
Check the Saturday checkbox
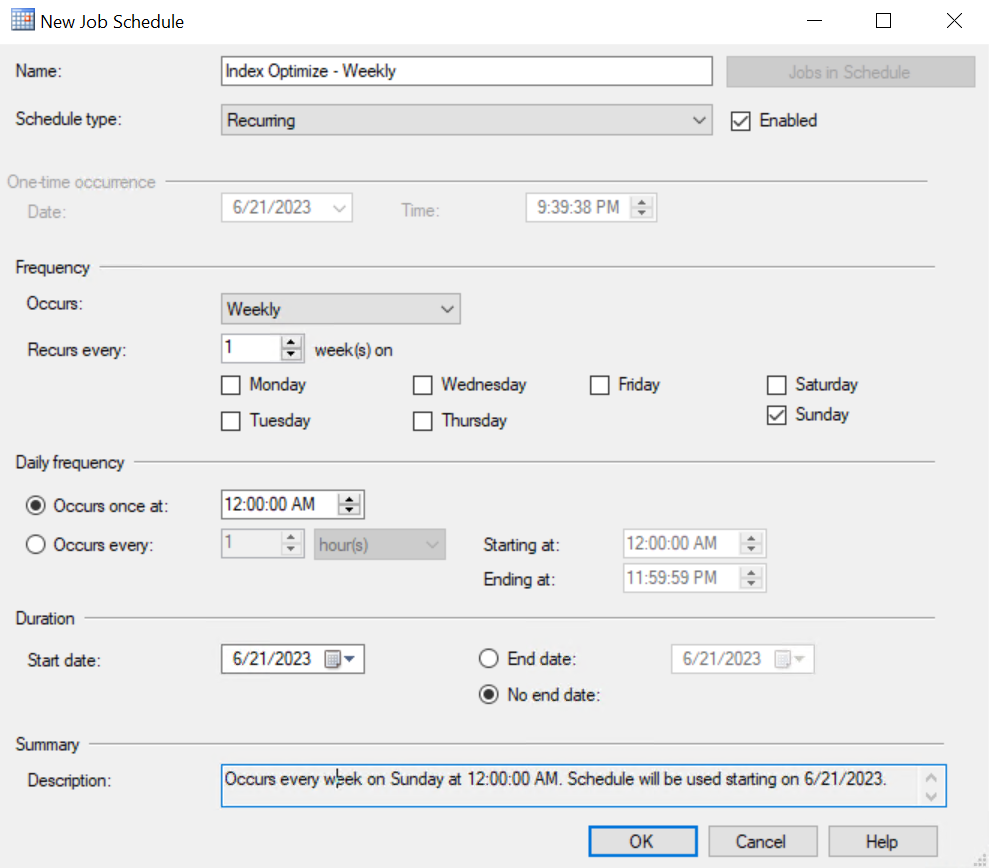coord(776,385)
